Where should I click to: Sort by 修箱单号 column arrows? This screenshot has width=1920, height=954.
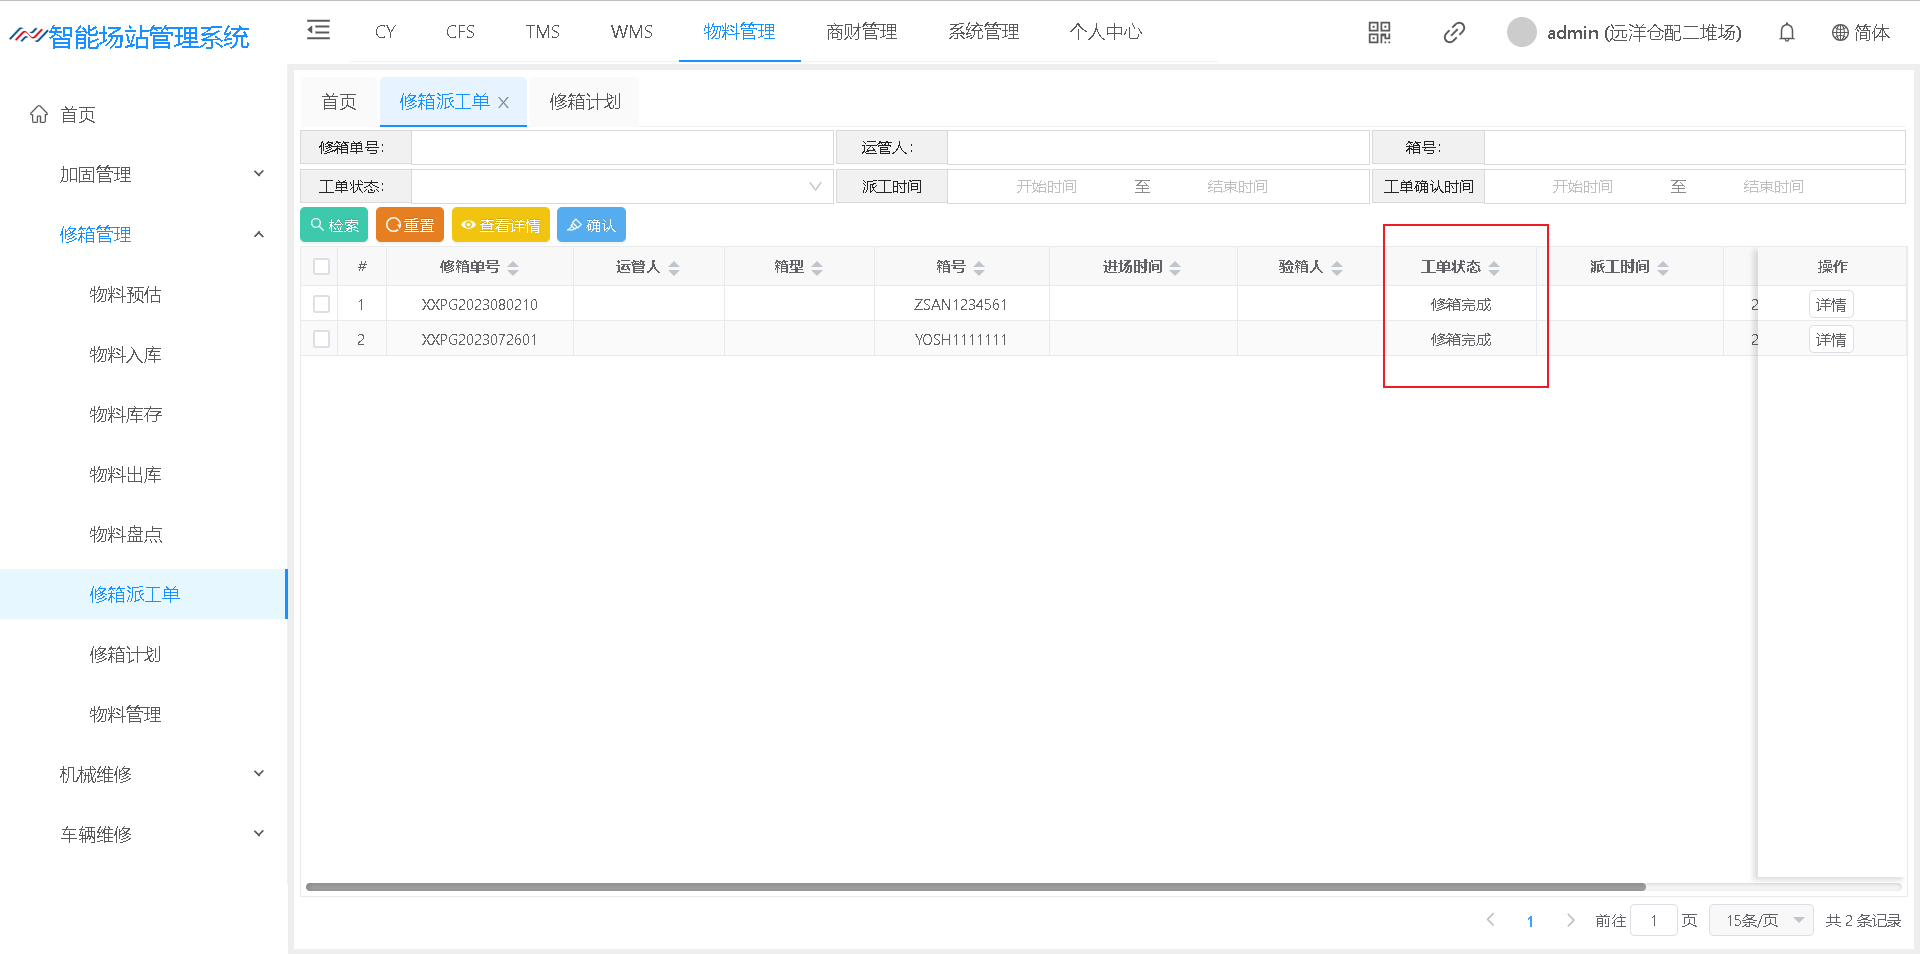click(x=513, y=268)
